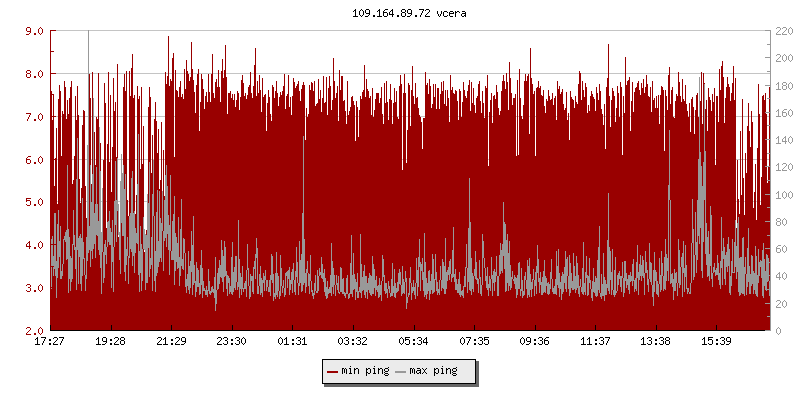The width and height of the screenshot is (800, 400).
Task: Click the 17:27 time axis label
Action: click(x=50, y=342)
